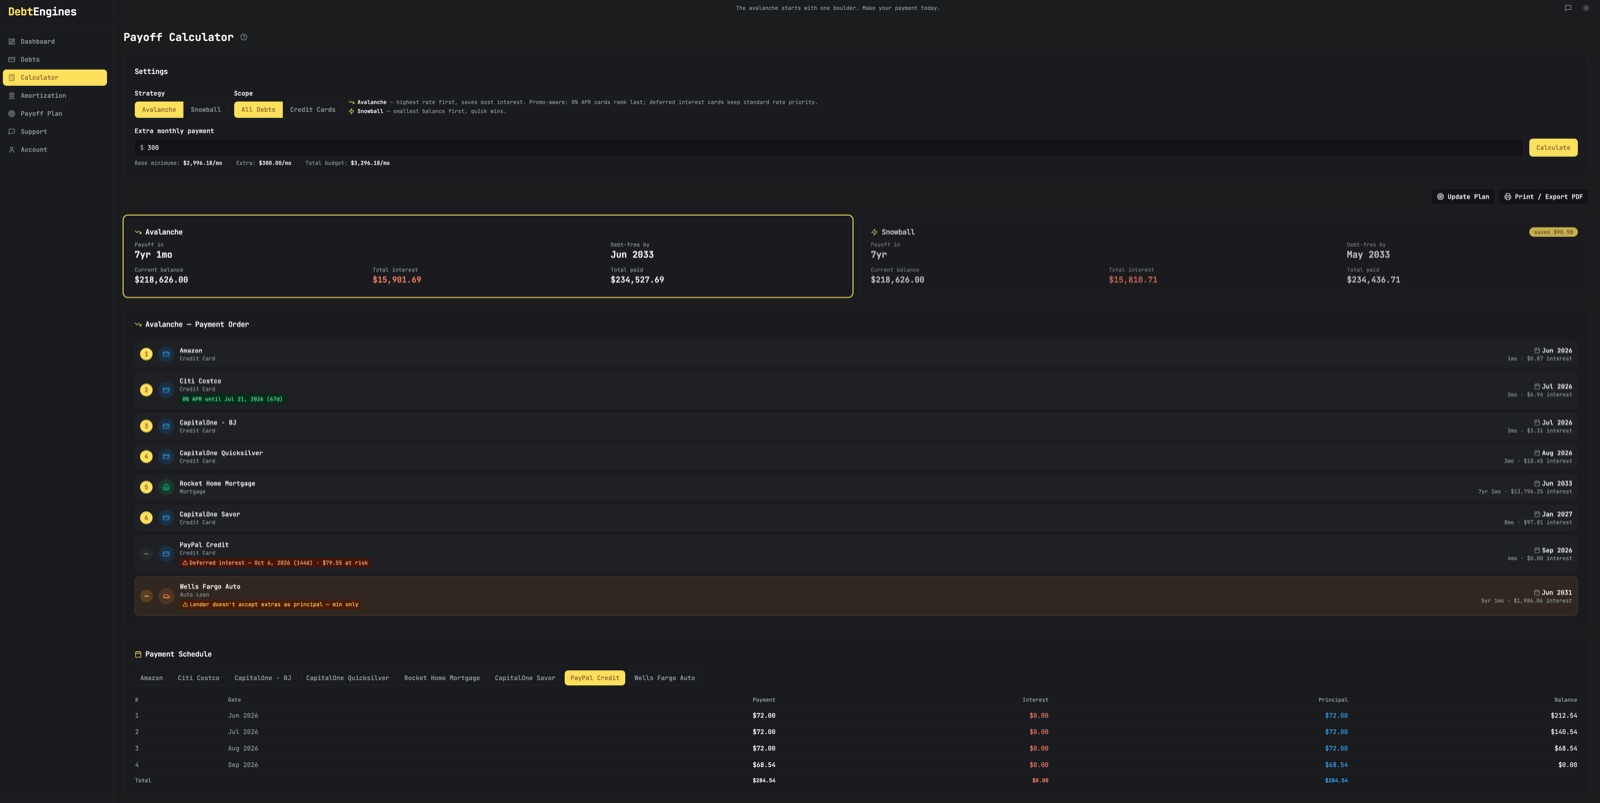This screenshot has width=1600, height=803.
Task: Click the Wells Fargo Auto car icon
Action: [166, 596]
